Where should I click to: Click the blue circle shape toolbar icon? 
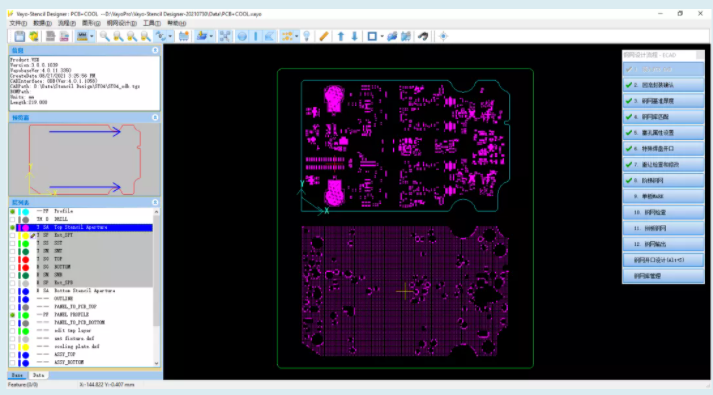(x=242, y=36)
